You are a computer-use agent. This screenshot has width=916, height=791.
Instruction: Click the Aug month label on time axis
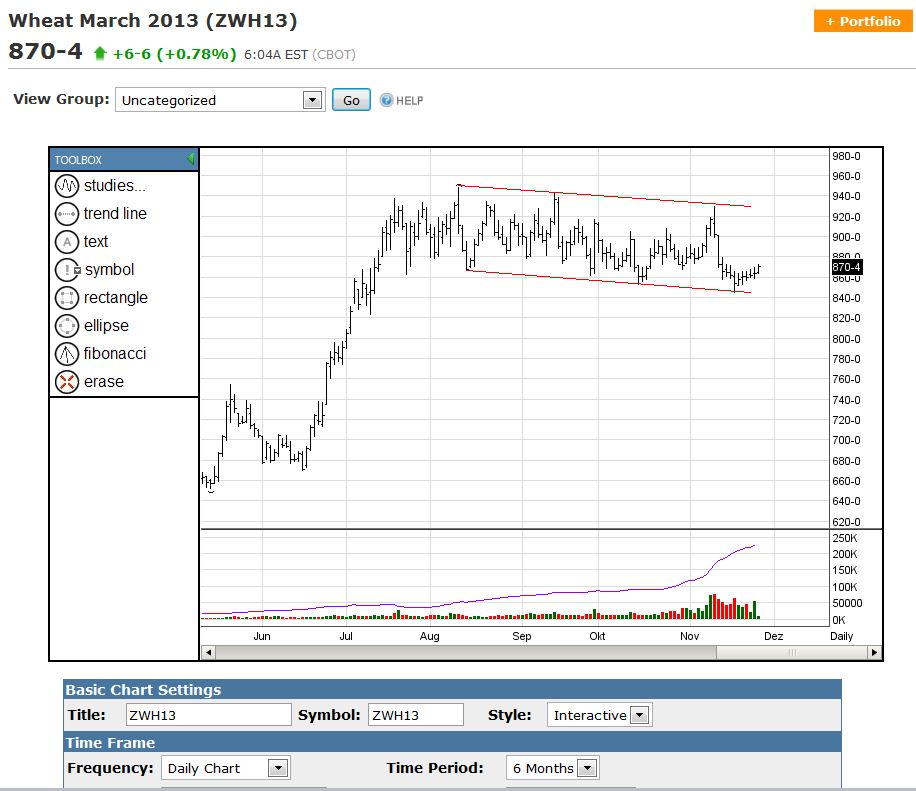pos(429,636)
